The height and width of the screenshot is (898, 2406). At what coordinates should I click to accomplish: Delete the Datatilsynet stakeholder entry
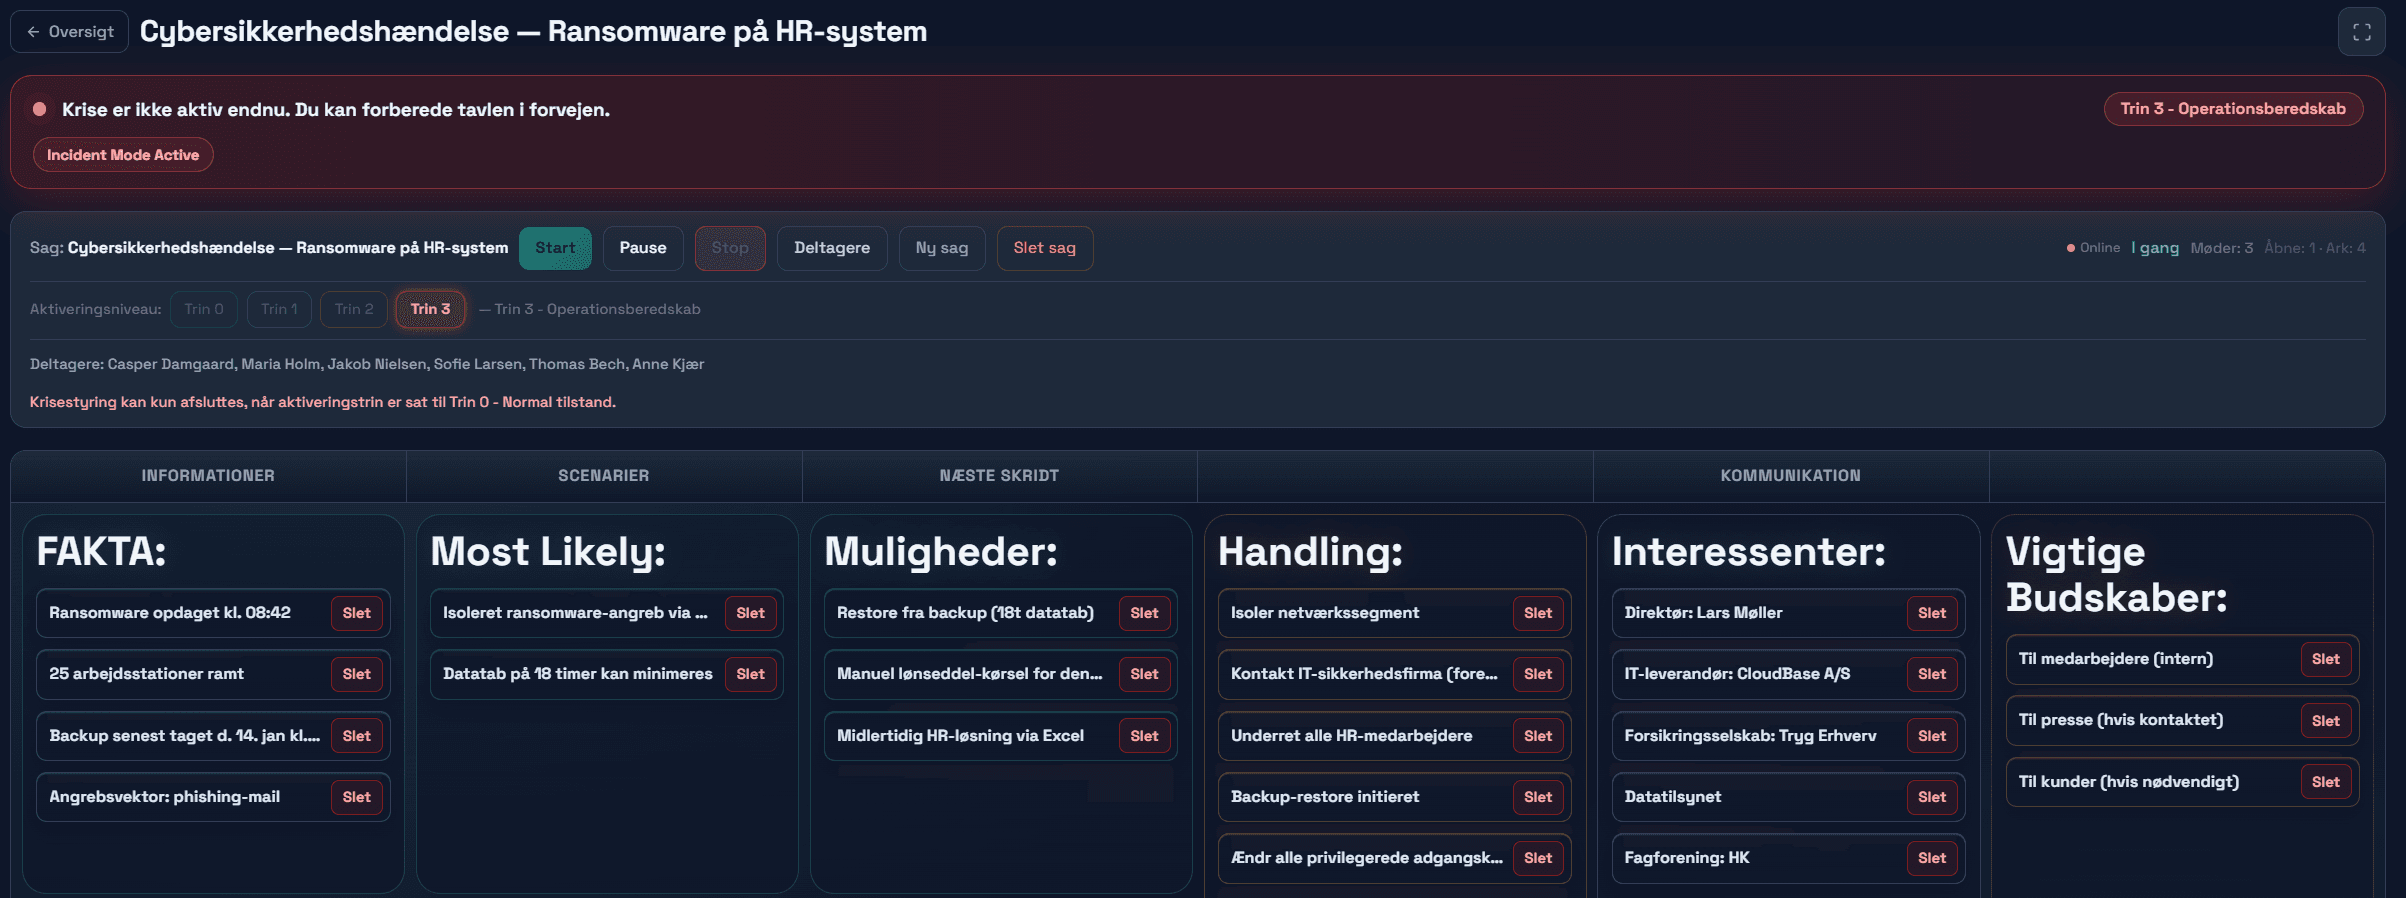click(x=1931, y=797)
